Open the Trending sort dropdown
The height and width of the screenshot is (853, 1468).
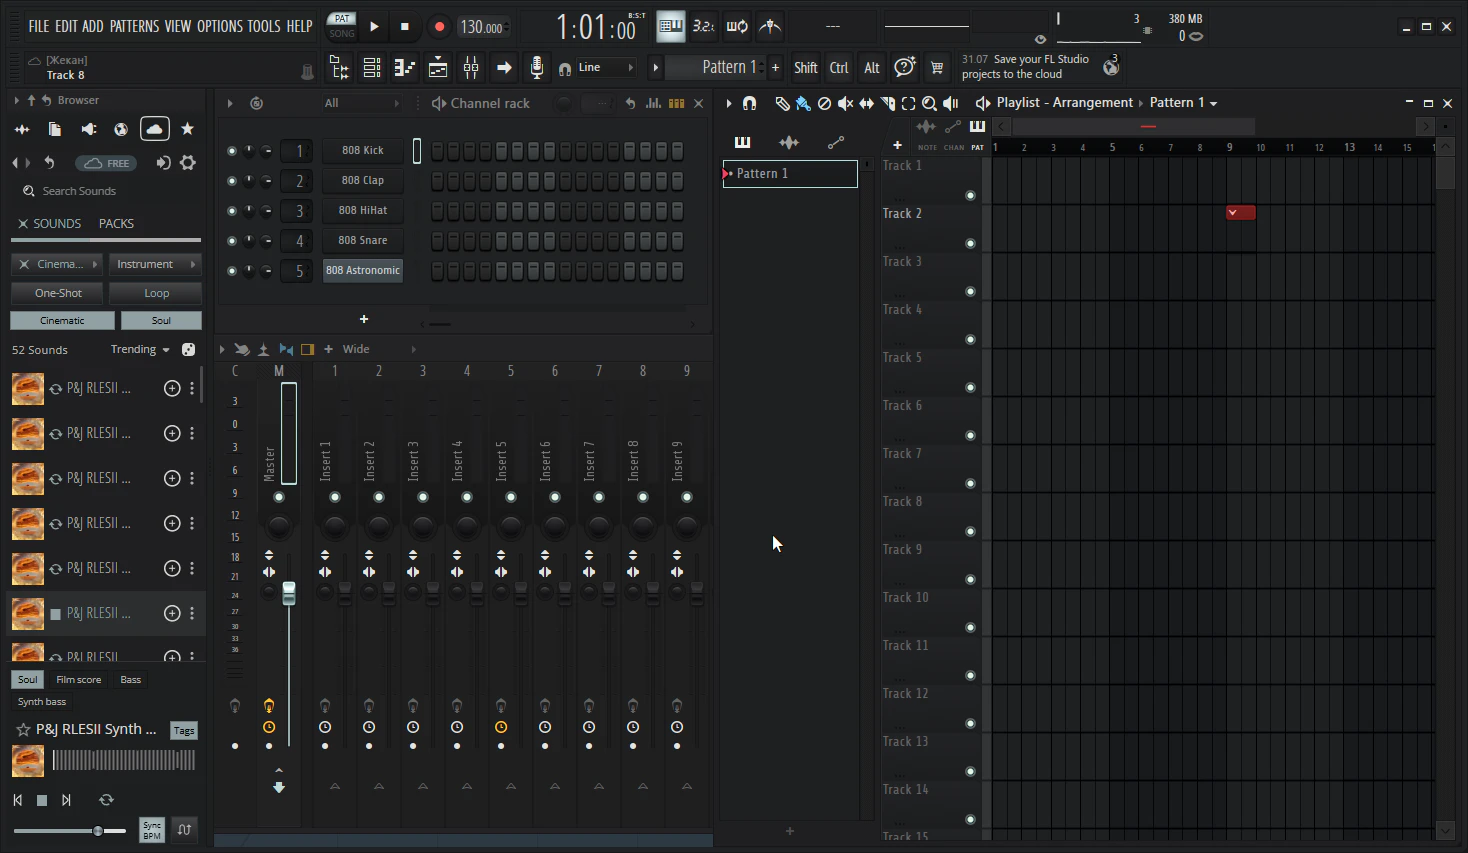(x=140, y=350)
